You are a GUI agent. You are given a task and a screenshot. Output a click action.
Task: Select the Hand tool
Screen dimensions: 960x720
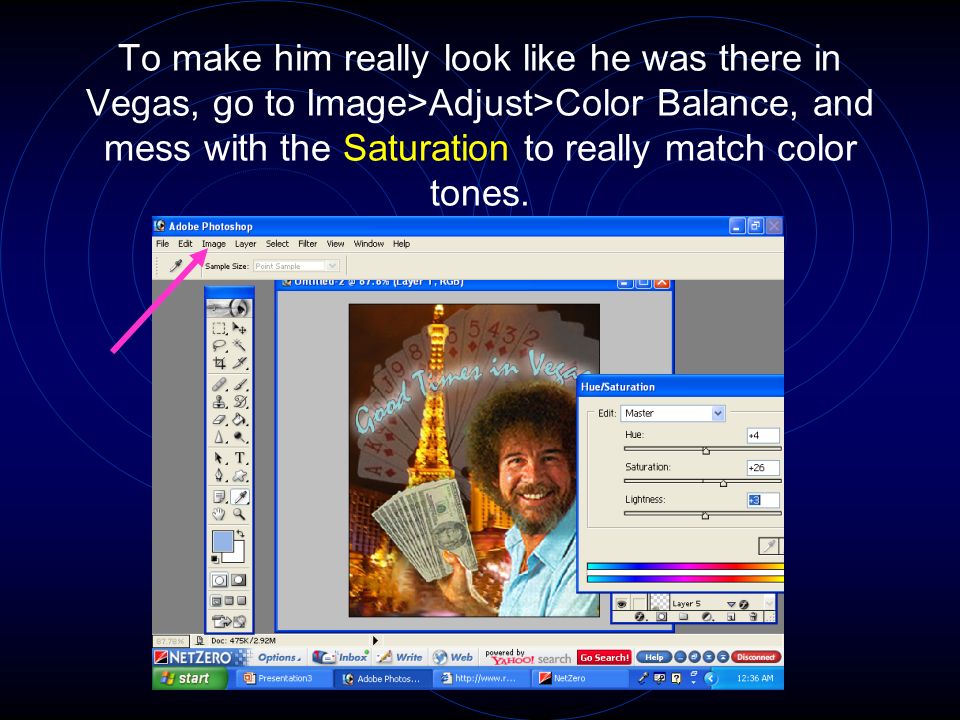pyautogui.click(x=219, y=514)
